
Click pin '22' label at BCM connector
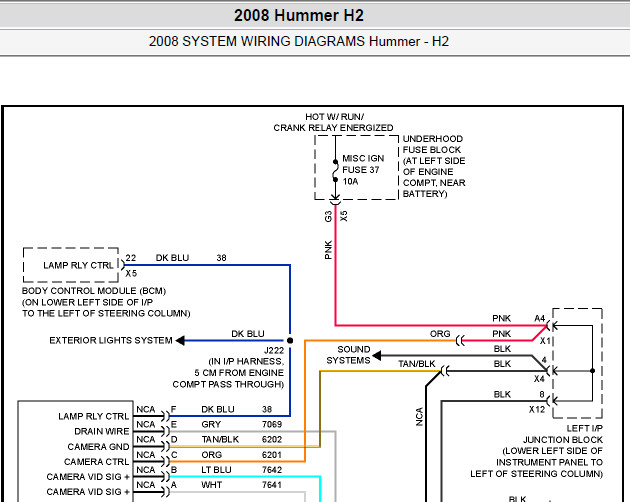131,258
